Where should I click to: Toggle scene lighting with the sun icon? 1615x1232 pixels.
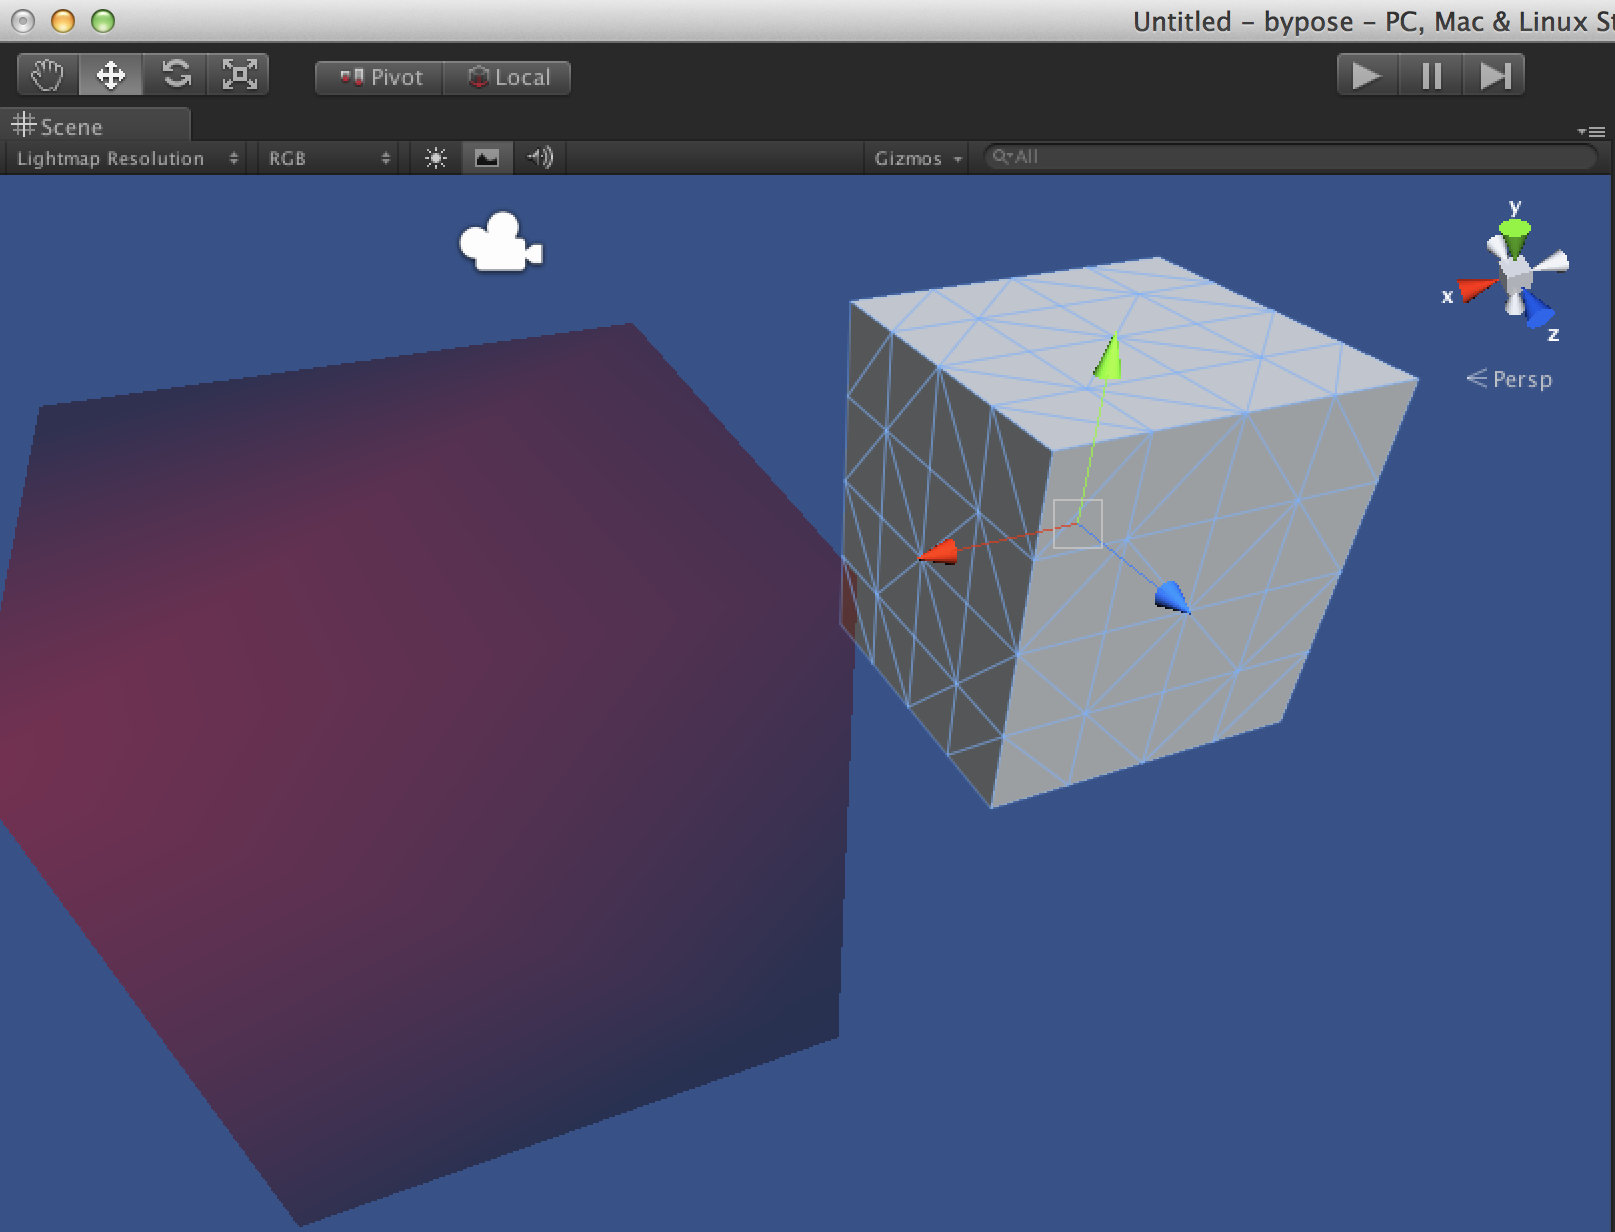tap(435, 157)
